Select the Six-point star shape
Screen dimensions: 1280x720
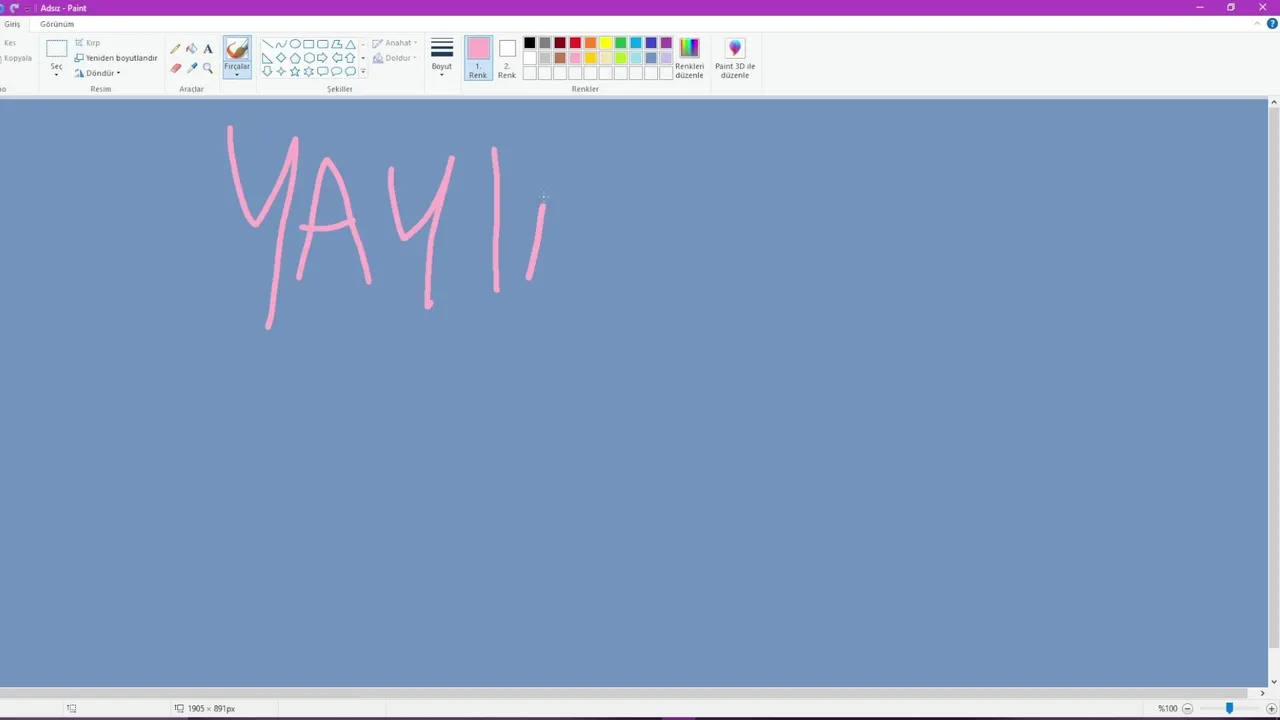tap(309, 71)
